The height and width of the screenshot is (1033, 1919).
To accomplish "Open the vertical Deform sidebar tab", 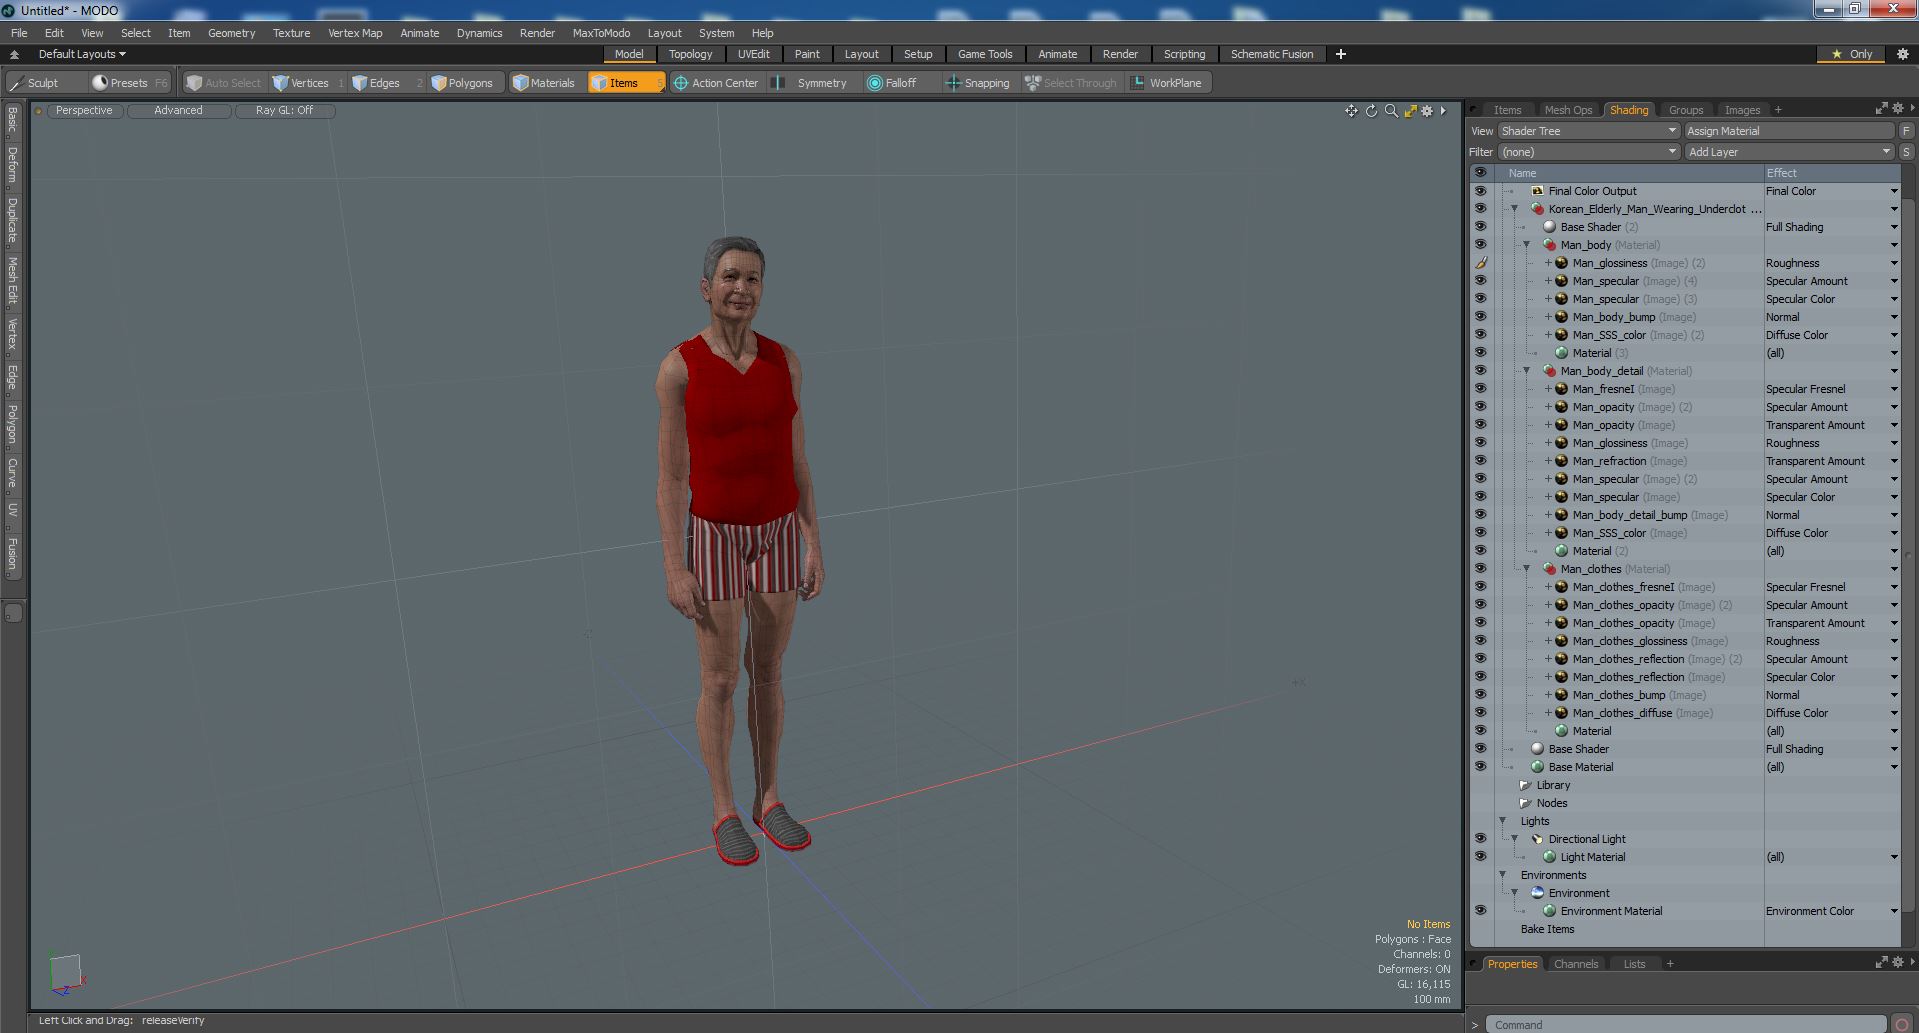I will tap(12, 165).
